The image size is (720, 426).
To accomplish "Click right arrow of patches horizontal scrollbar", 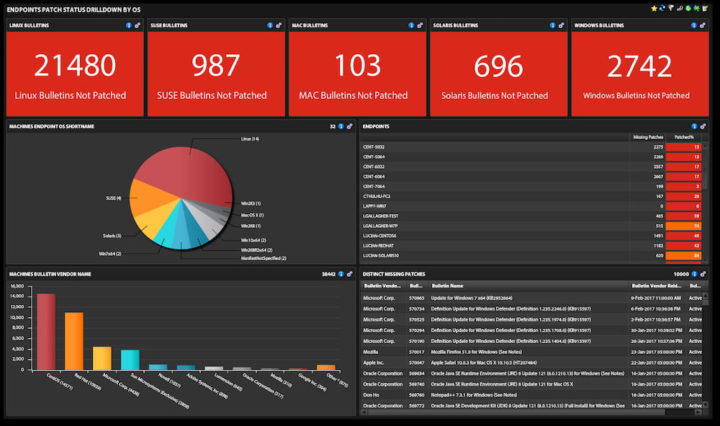I will click(x=699, y=412).
